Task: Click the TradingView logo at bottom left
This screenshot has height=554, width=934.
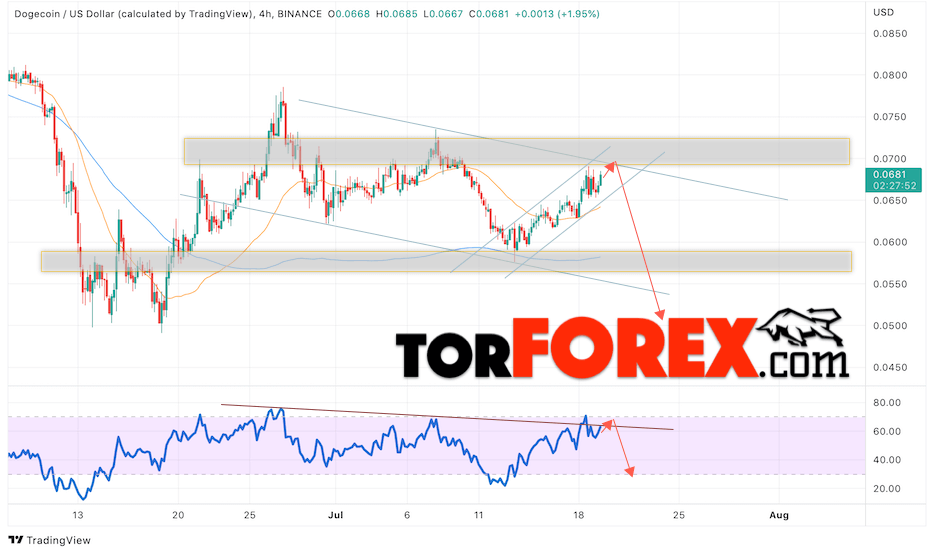Action: (50, 540)
